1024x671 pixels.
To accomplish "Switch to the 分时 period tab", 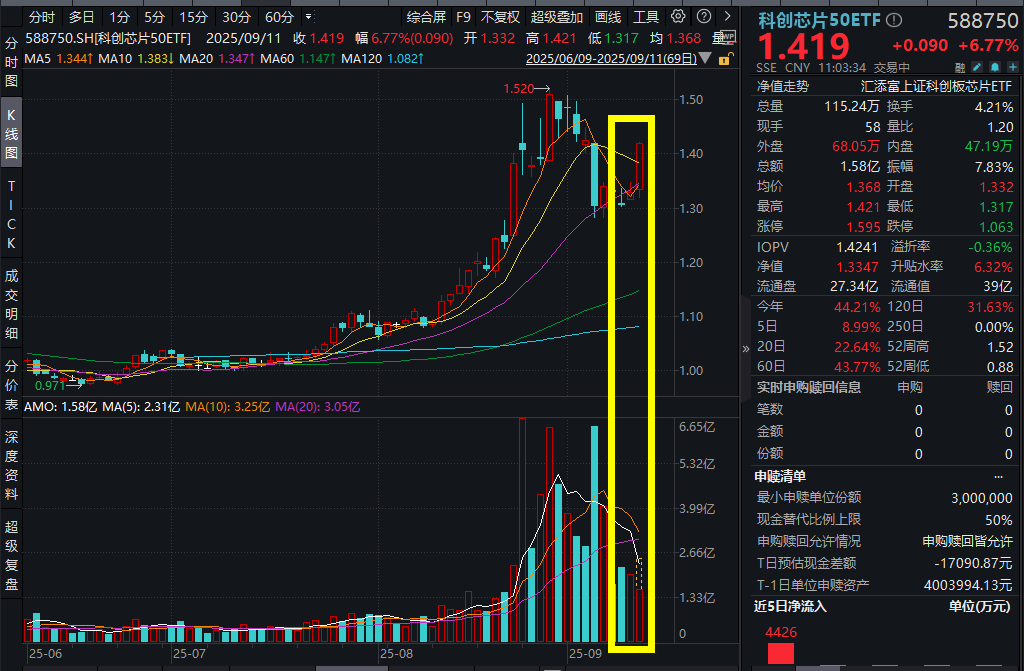I will point(39,17).
